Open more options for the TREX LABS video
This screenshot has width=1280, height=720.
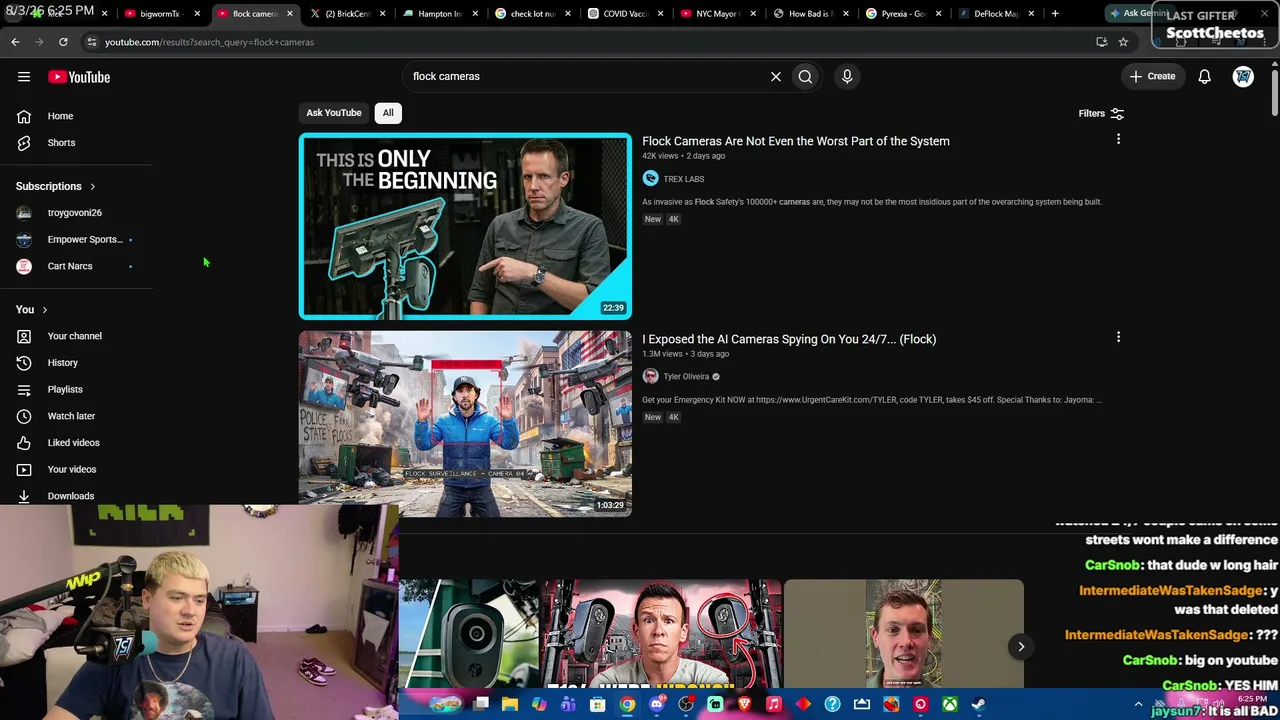(x=1118, y=140)
